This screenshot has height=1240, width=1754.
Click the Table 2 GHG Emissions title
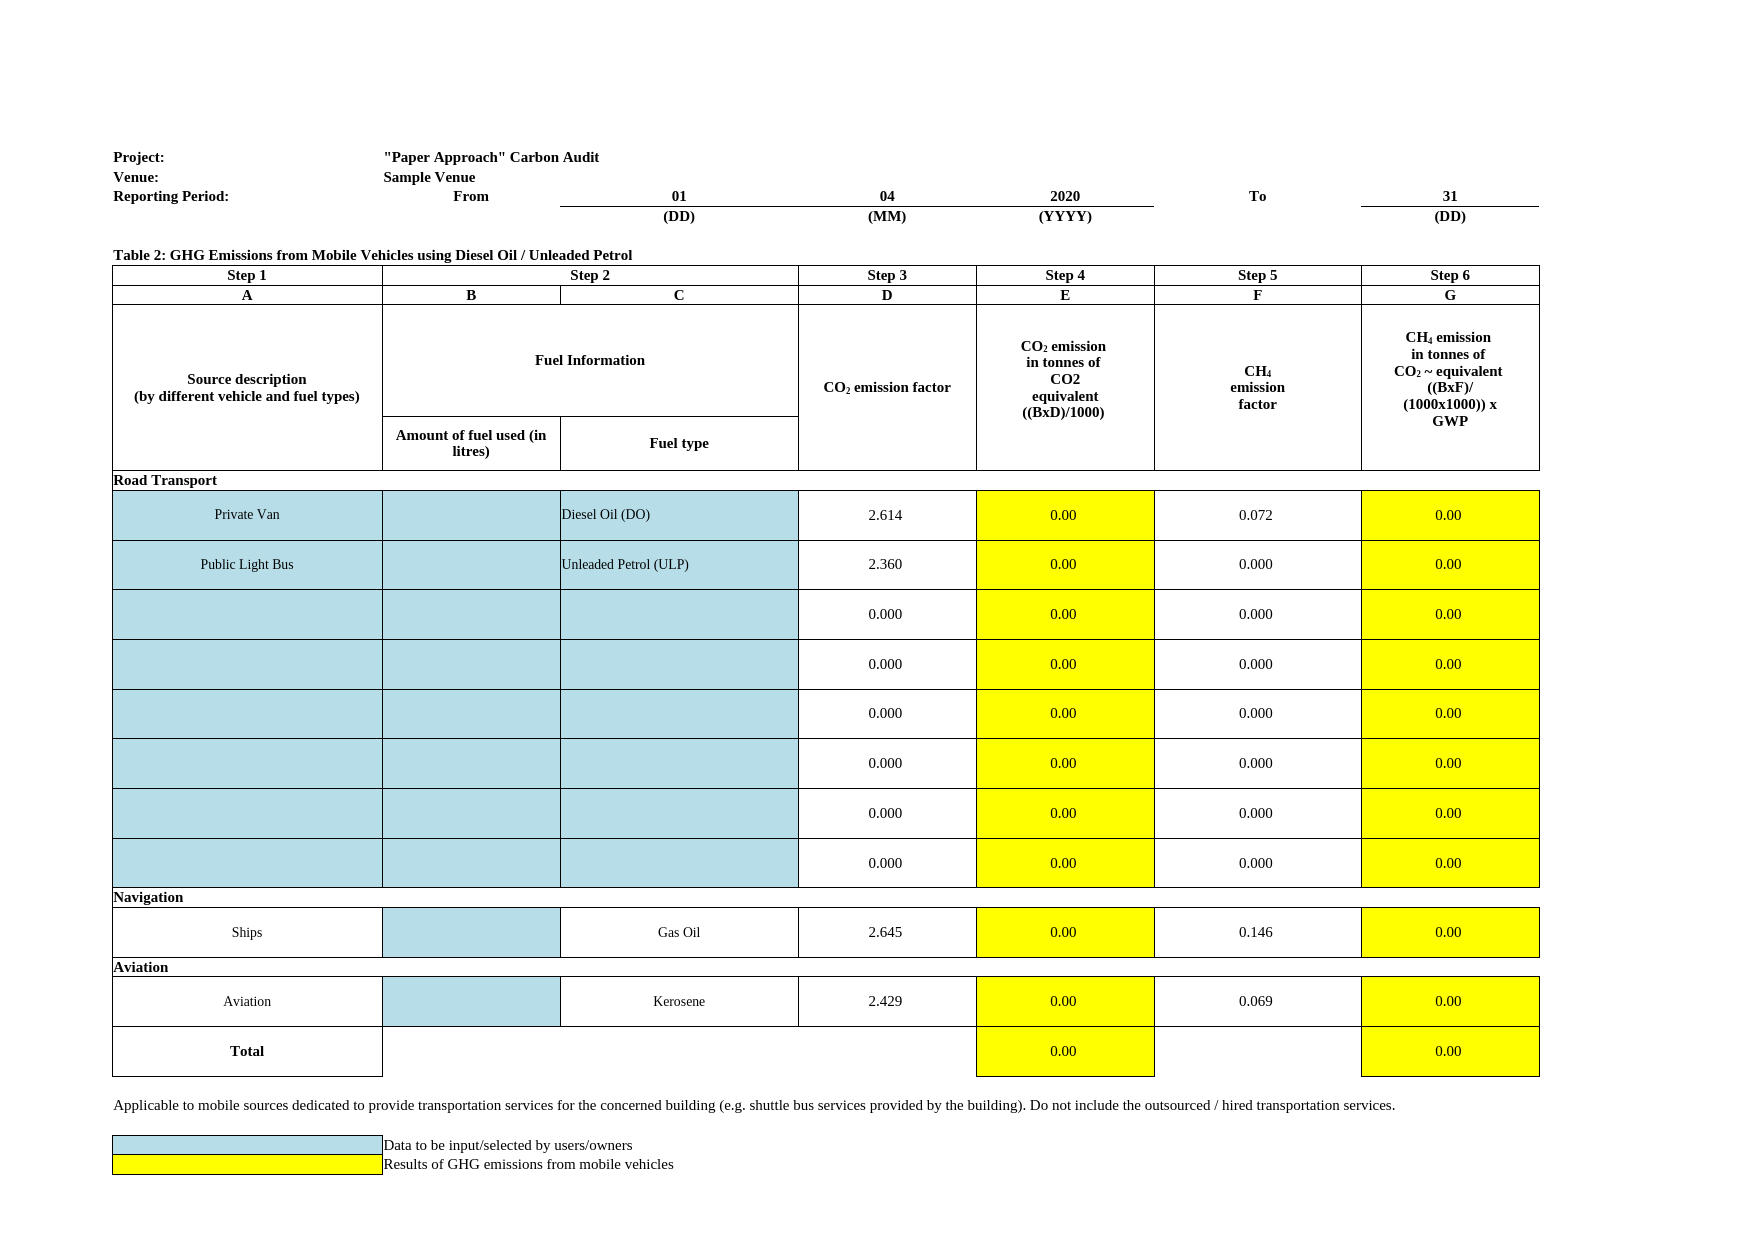tap(373, 255)
